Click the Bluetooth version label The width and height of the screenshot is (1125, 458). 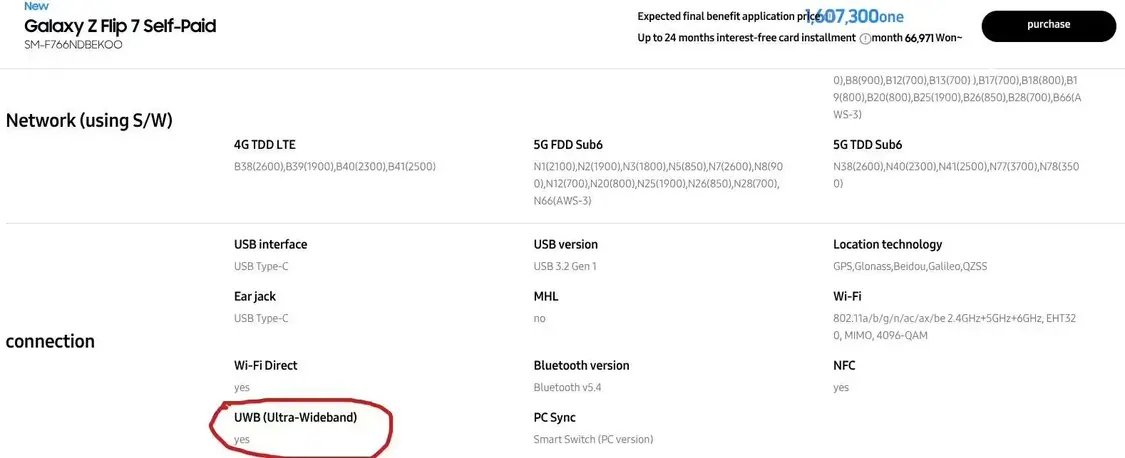581,365
